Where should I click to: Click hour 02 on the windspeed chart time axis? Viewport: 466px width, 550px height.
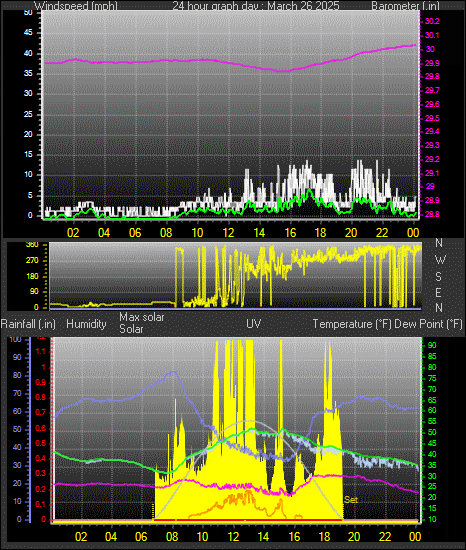(x=73, y=233)
